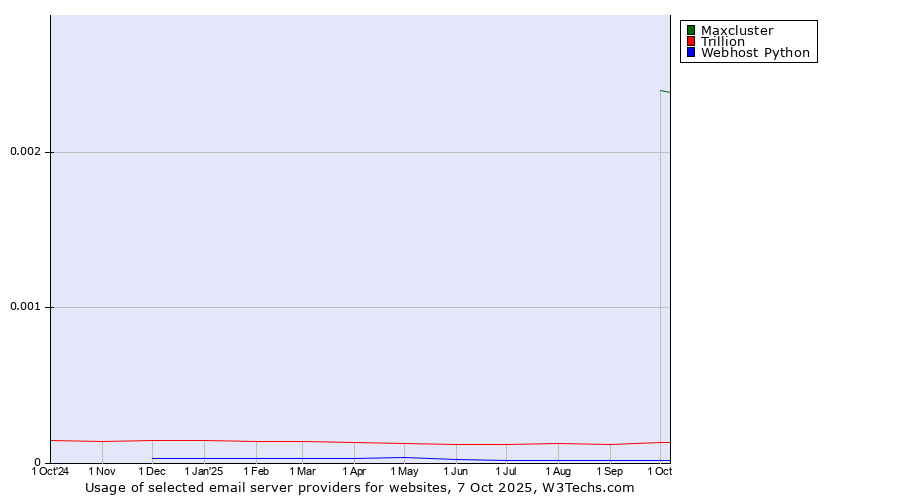Click the green Maxcluster line segment at top right

click(x=665, y=91)
